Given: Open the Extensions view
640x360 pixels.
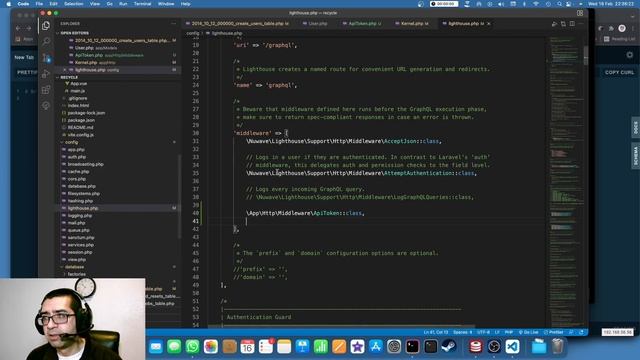Looking at the screenshot, I should [x=46, y=89].
